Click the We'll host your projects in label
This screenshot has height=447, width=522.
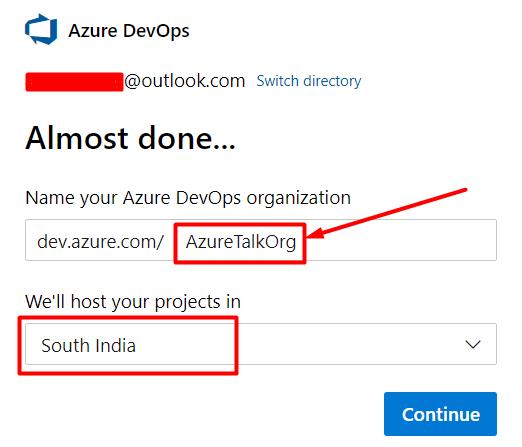[133, 302]
